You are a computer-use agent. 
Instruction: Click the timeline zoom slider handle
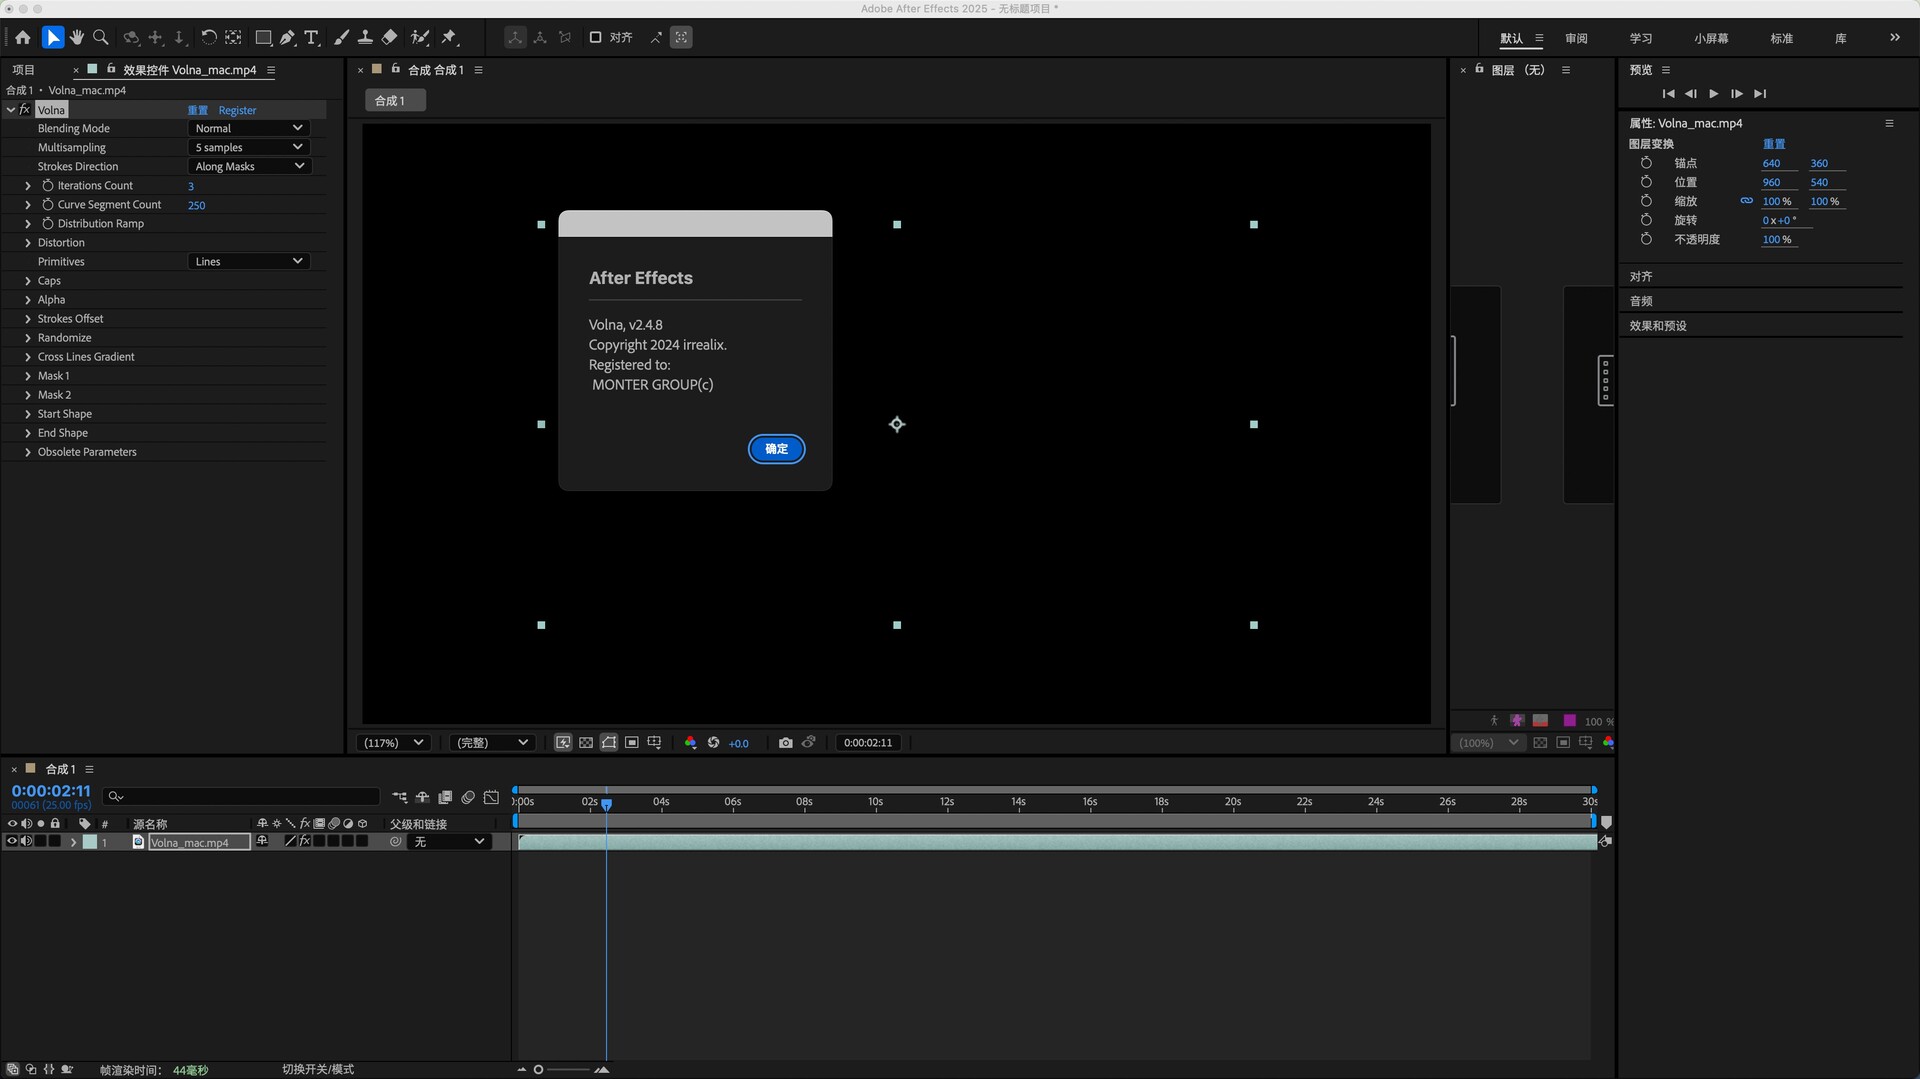tap(538, 1070)
